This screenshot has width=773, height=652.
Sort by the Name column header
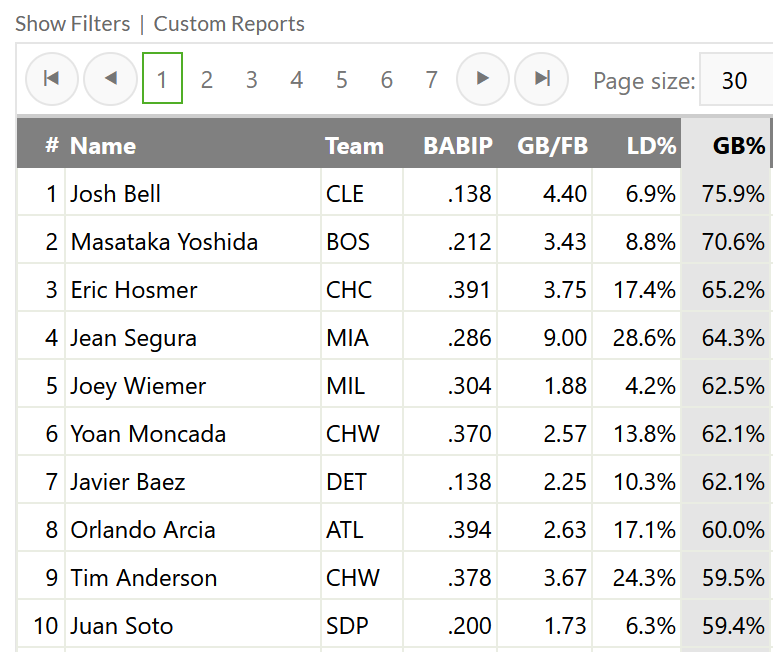tap(103, 146)
